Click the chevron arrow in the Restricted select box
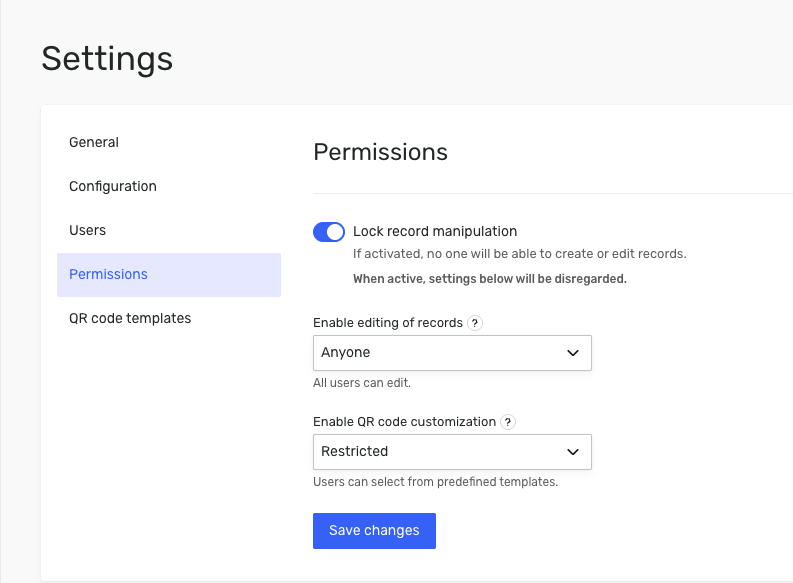The height and width of the screenshot is (583, 793). click(573, 452)
